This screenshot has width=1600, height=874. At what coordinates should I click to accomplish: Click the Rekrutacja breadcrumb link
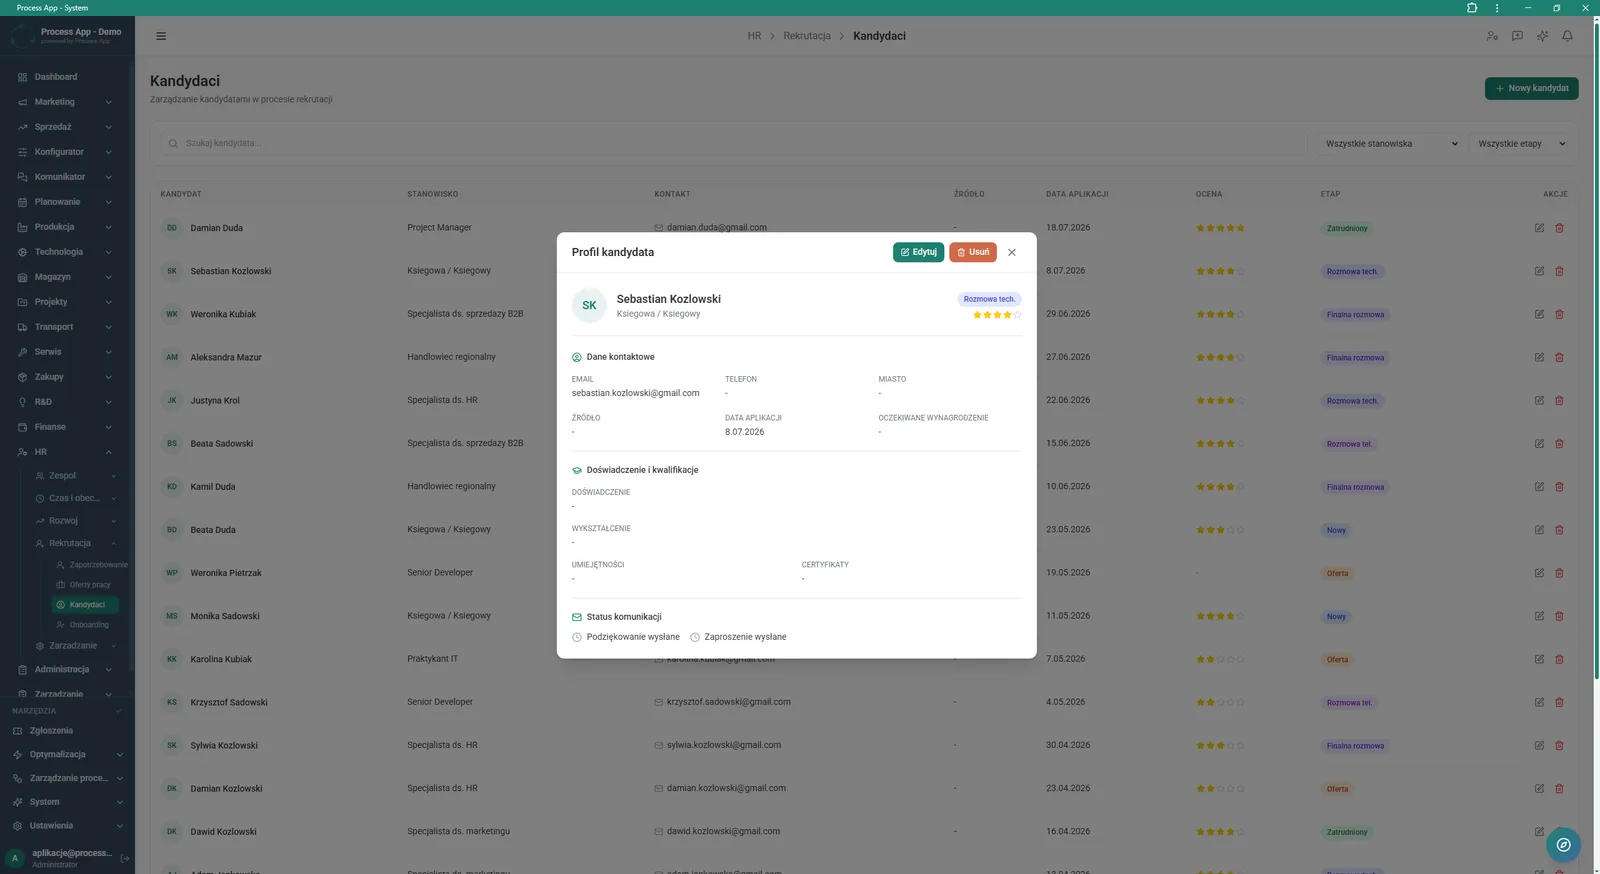[807, 36]
